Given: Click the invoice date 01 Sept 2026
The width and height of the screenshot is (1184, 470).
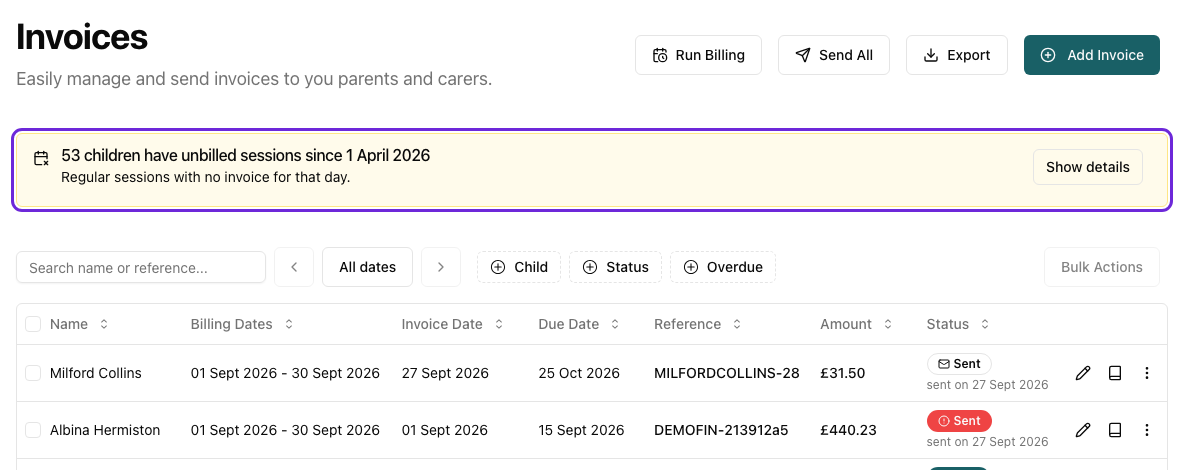Looking at the screenshot, I should coord(445,430).
